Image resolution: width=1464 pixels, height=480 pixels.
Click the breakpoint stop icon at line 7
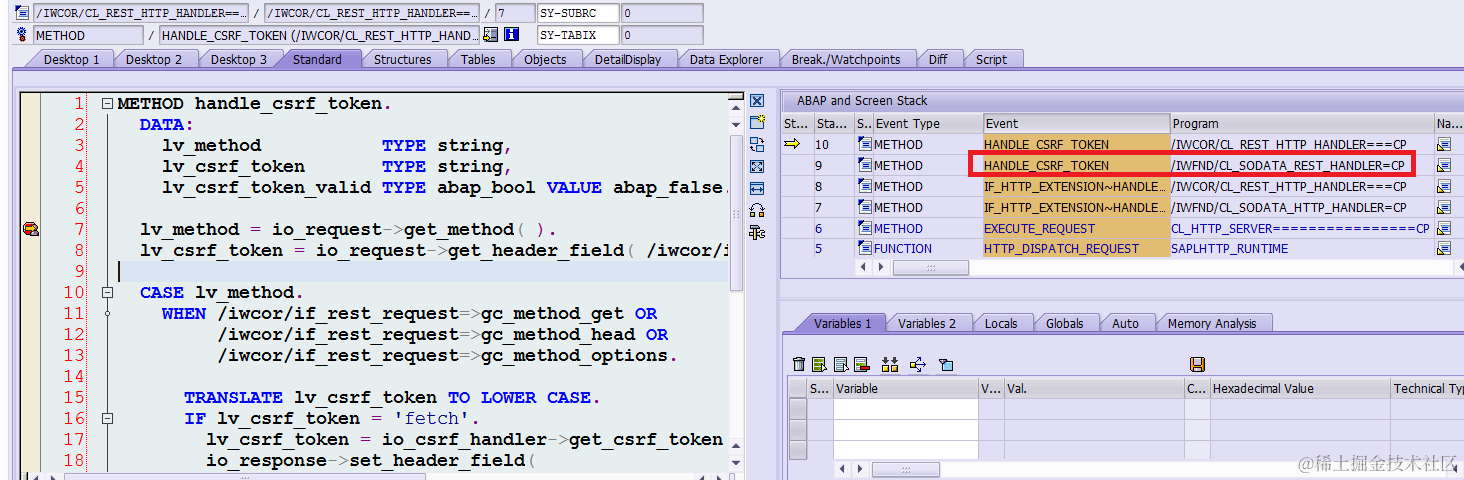[30, 230]
